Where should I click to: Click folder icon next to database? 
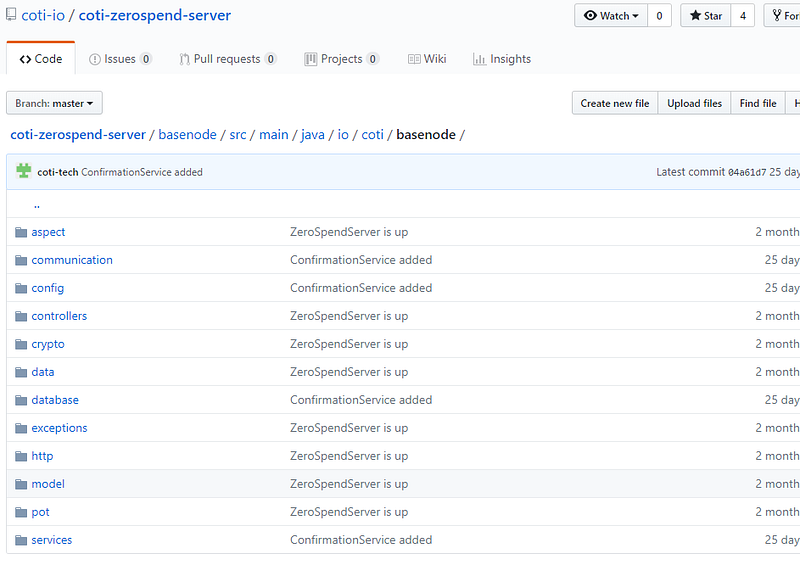tap(21, 400)
